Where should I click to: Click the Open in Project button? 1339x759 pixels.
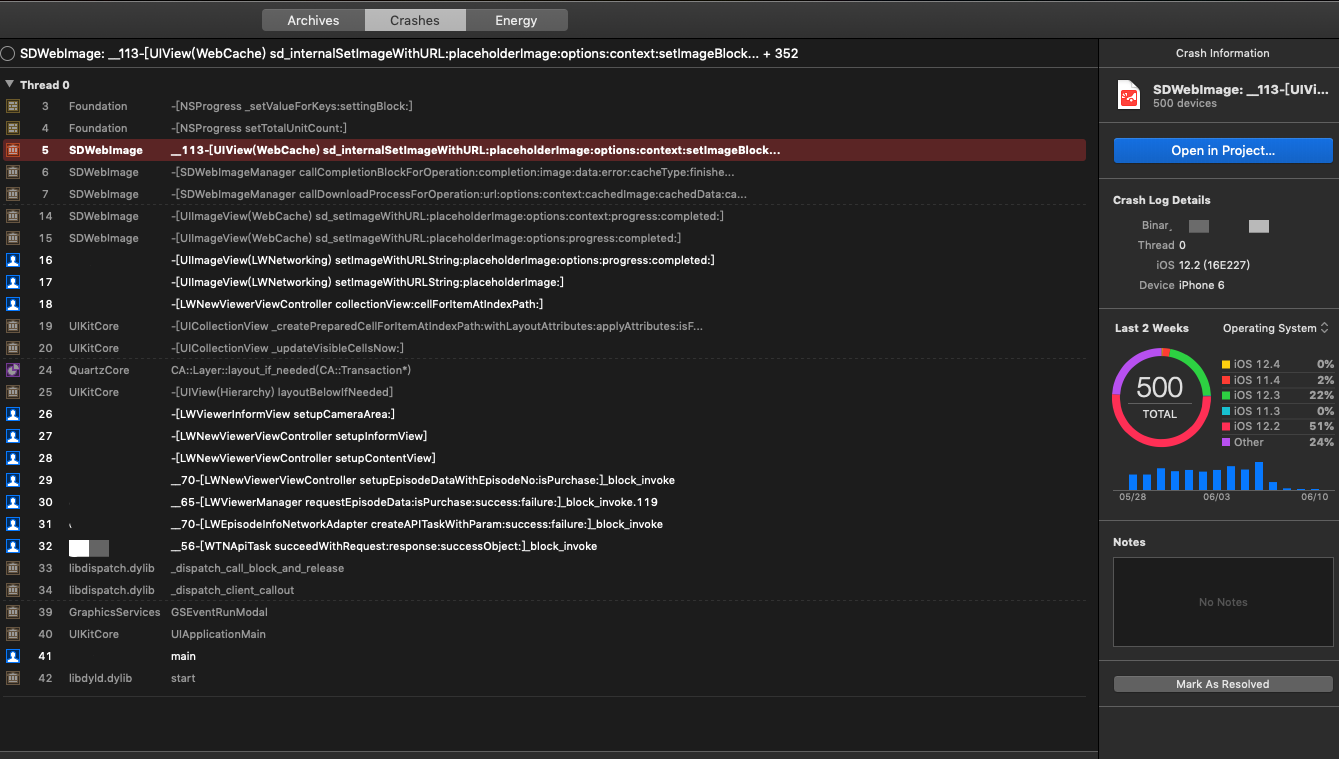(1222, 151)
